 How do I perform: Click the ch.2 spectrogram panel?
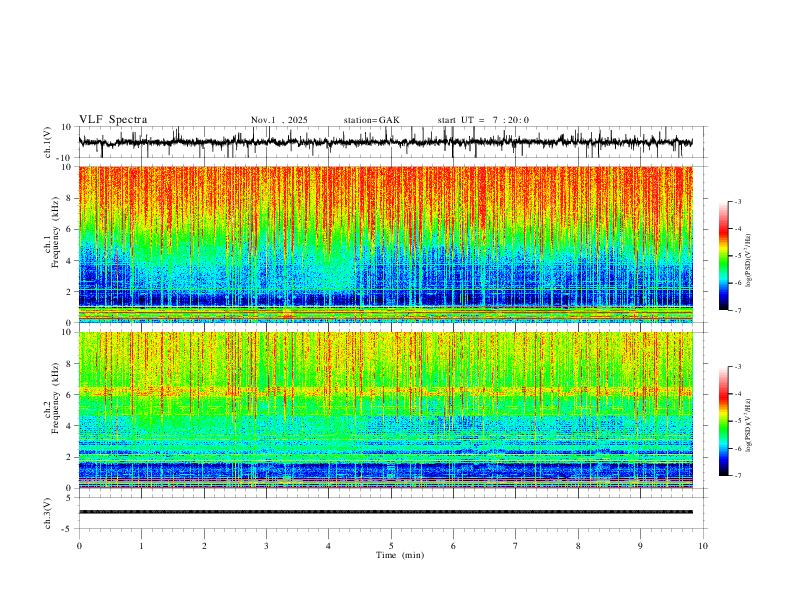[x=385, y=410]
